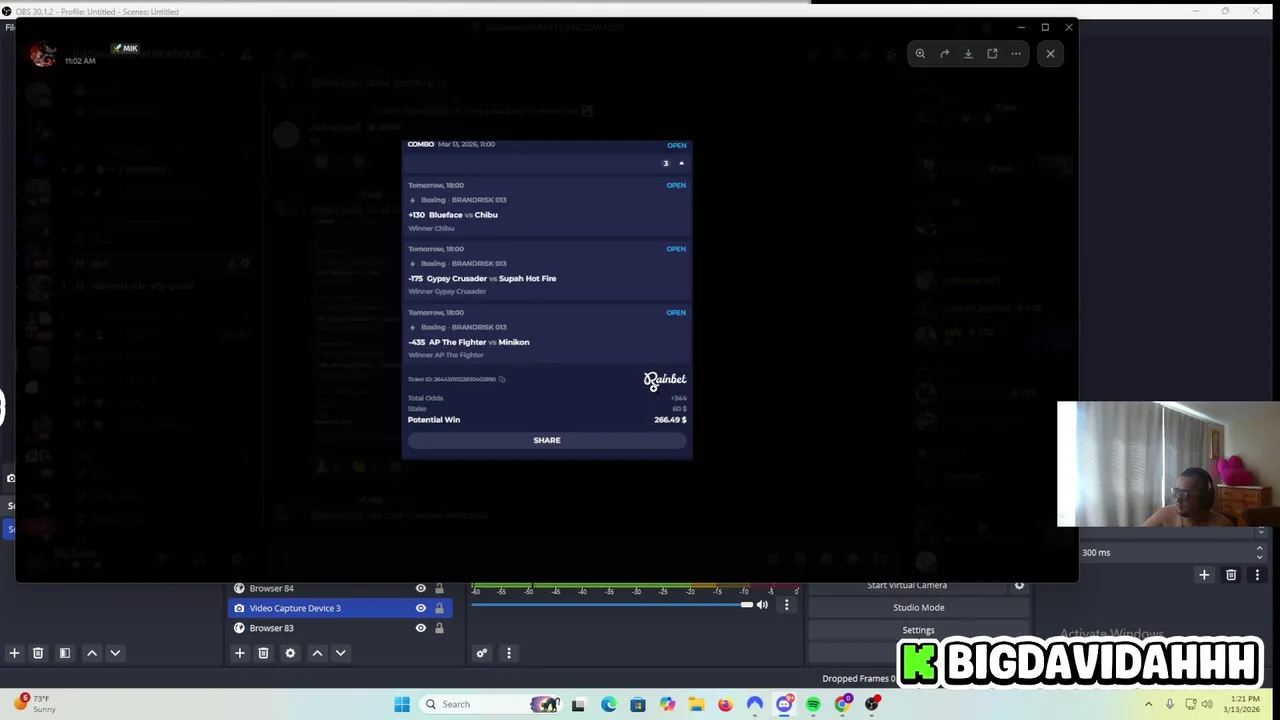Remove the scene transition

click(x=1231, y=575)
